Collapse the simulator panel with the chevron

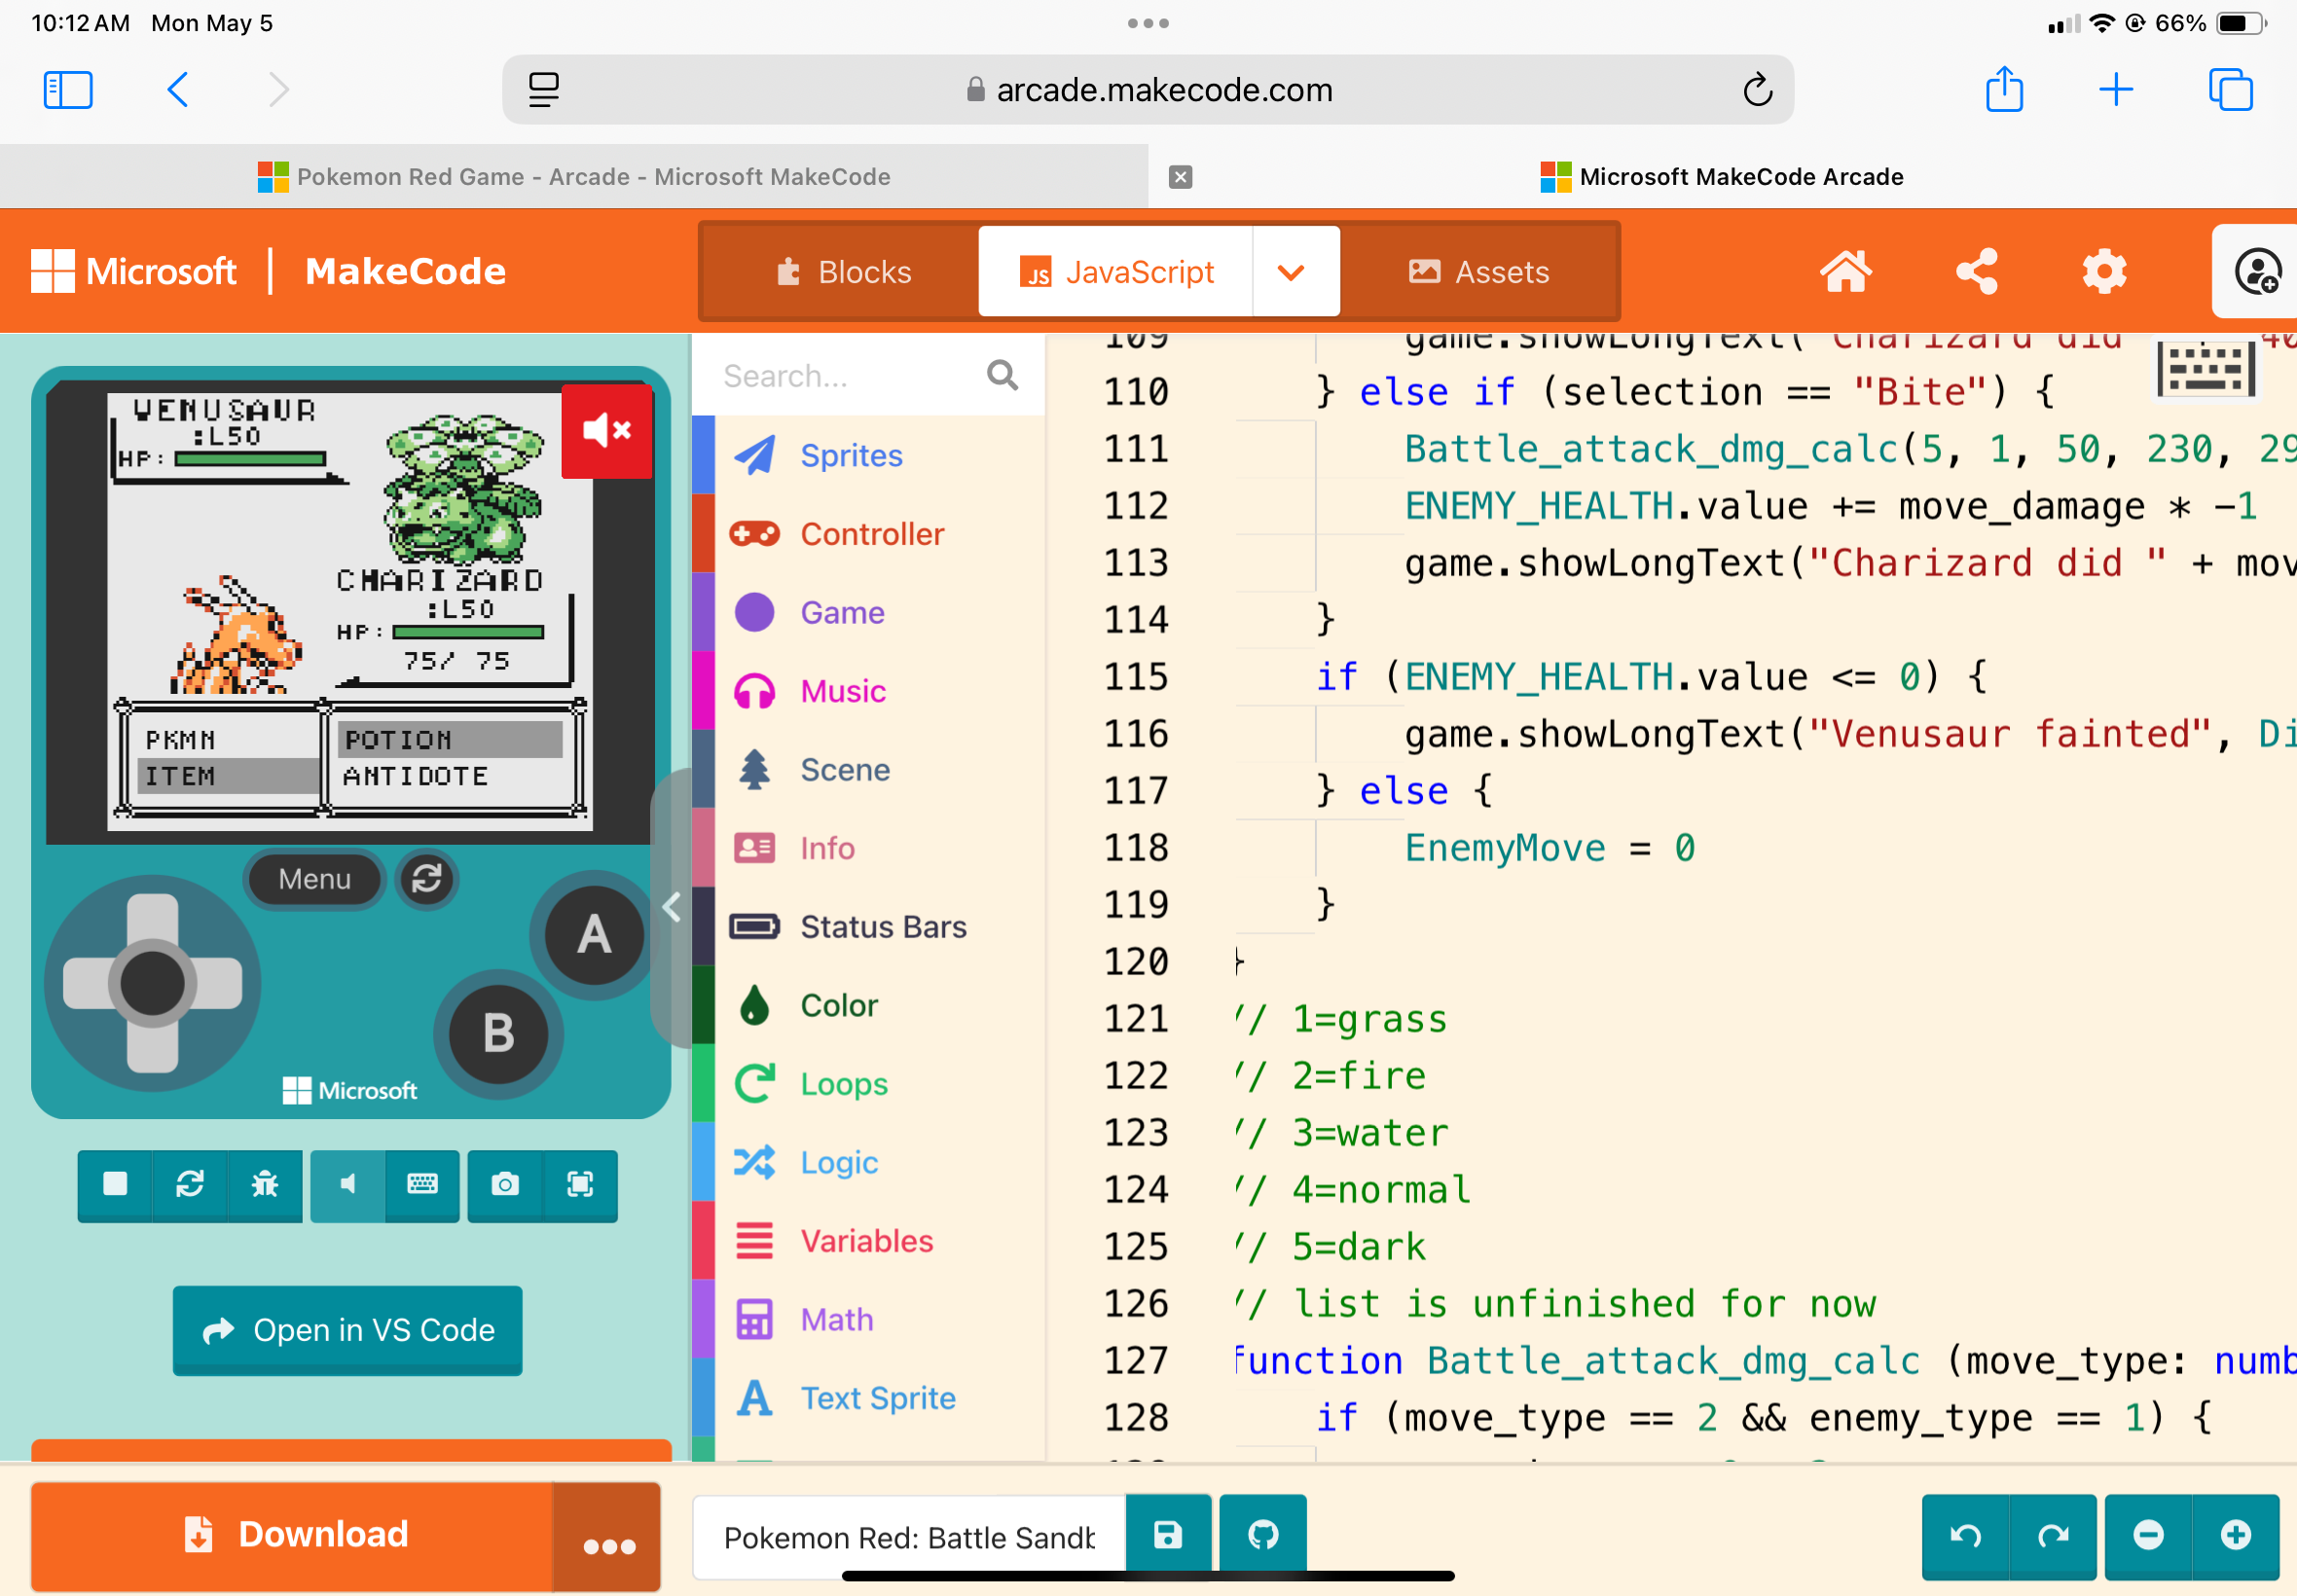point(672,908)
